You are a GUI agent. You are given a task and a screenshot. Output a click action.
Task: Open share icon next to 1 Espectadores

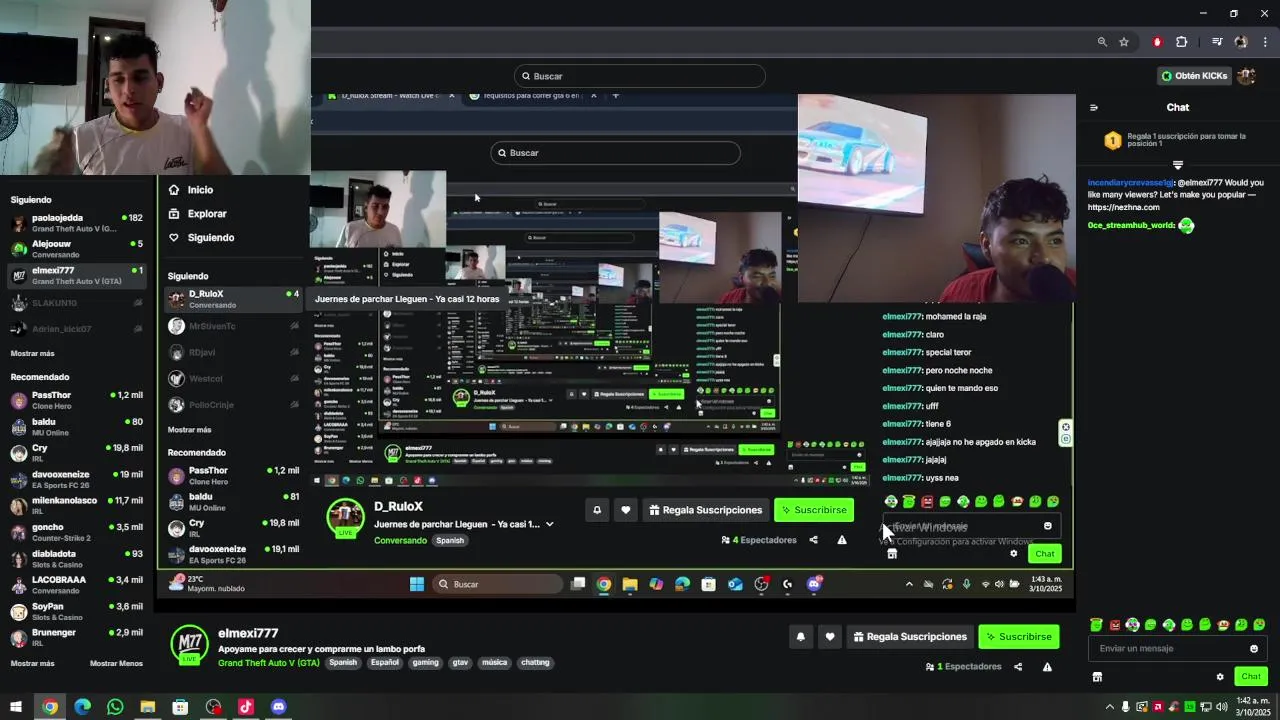pyautogui.click(x=1018, y=667)
